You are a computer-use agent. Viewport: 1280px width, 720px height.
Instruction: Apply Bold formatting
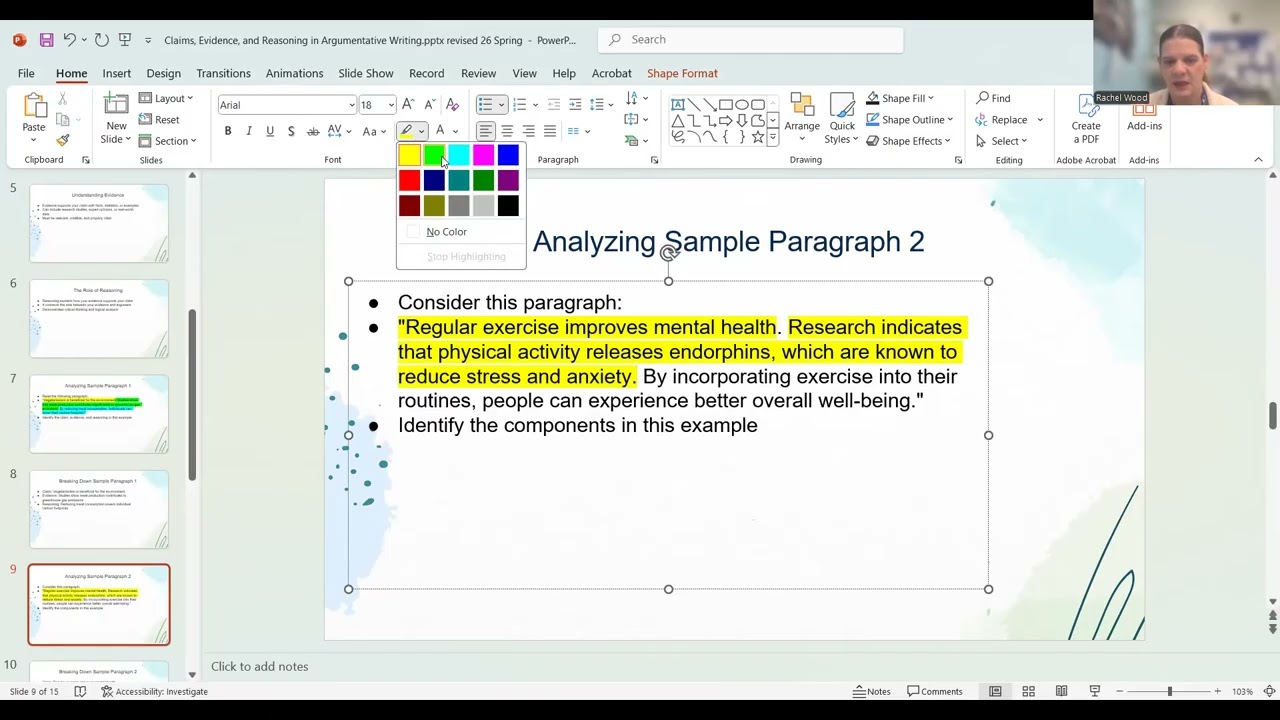click(227, 131)
